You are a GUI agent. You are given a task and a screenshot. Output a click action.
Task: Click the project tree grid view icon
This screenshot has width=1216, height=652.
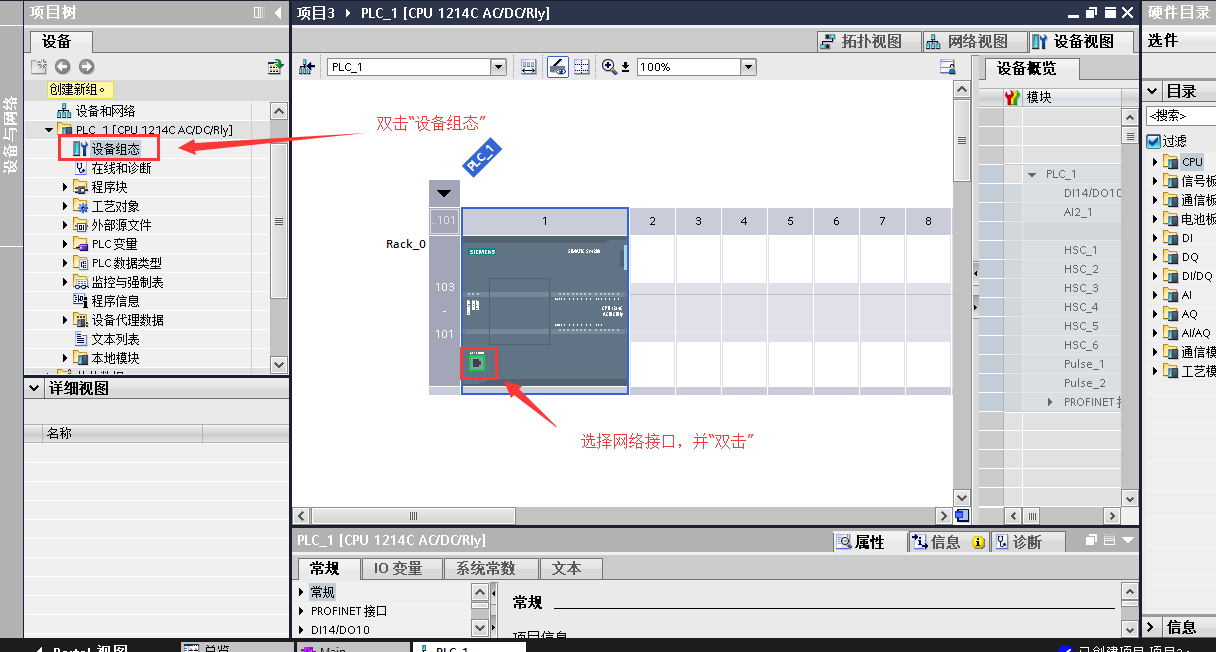tap(275, 66)
